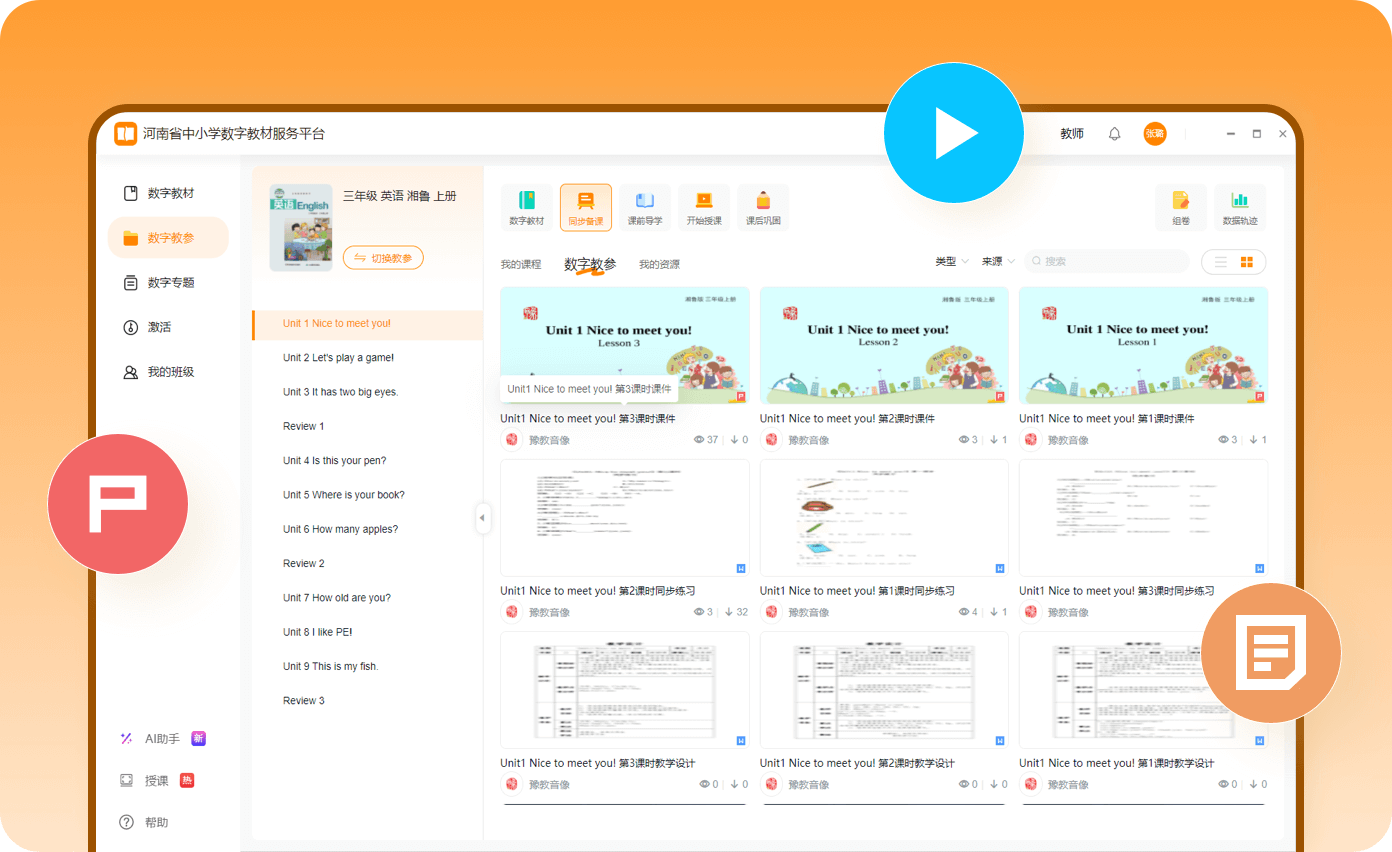Open the 数据轨迹 tool
The width and height of the screenshot is (1392, 852).
1240,208
